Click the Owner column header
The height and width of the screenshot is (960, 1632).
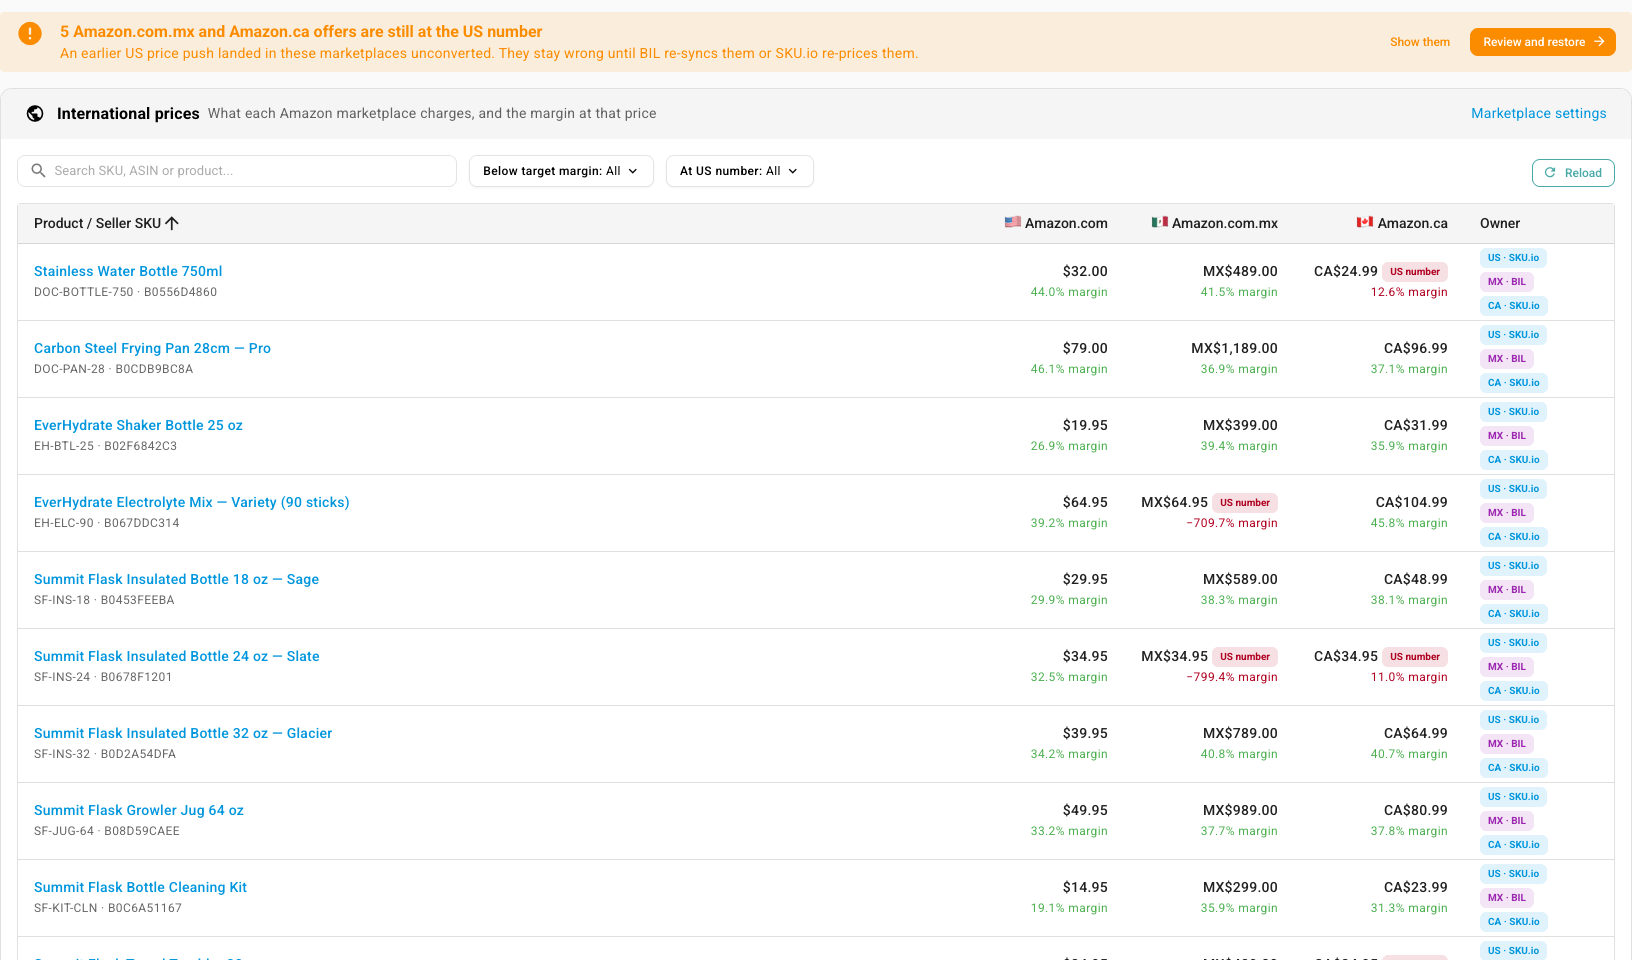(1500, 223)
